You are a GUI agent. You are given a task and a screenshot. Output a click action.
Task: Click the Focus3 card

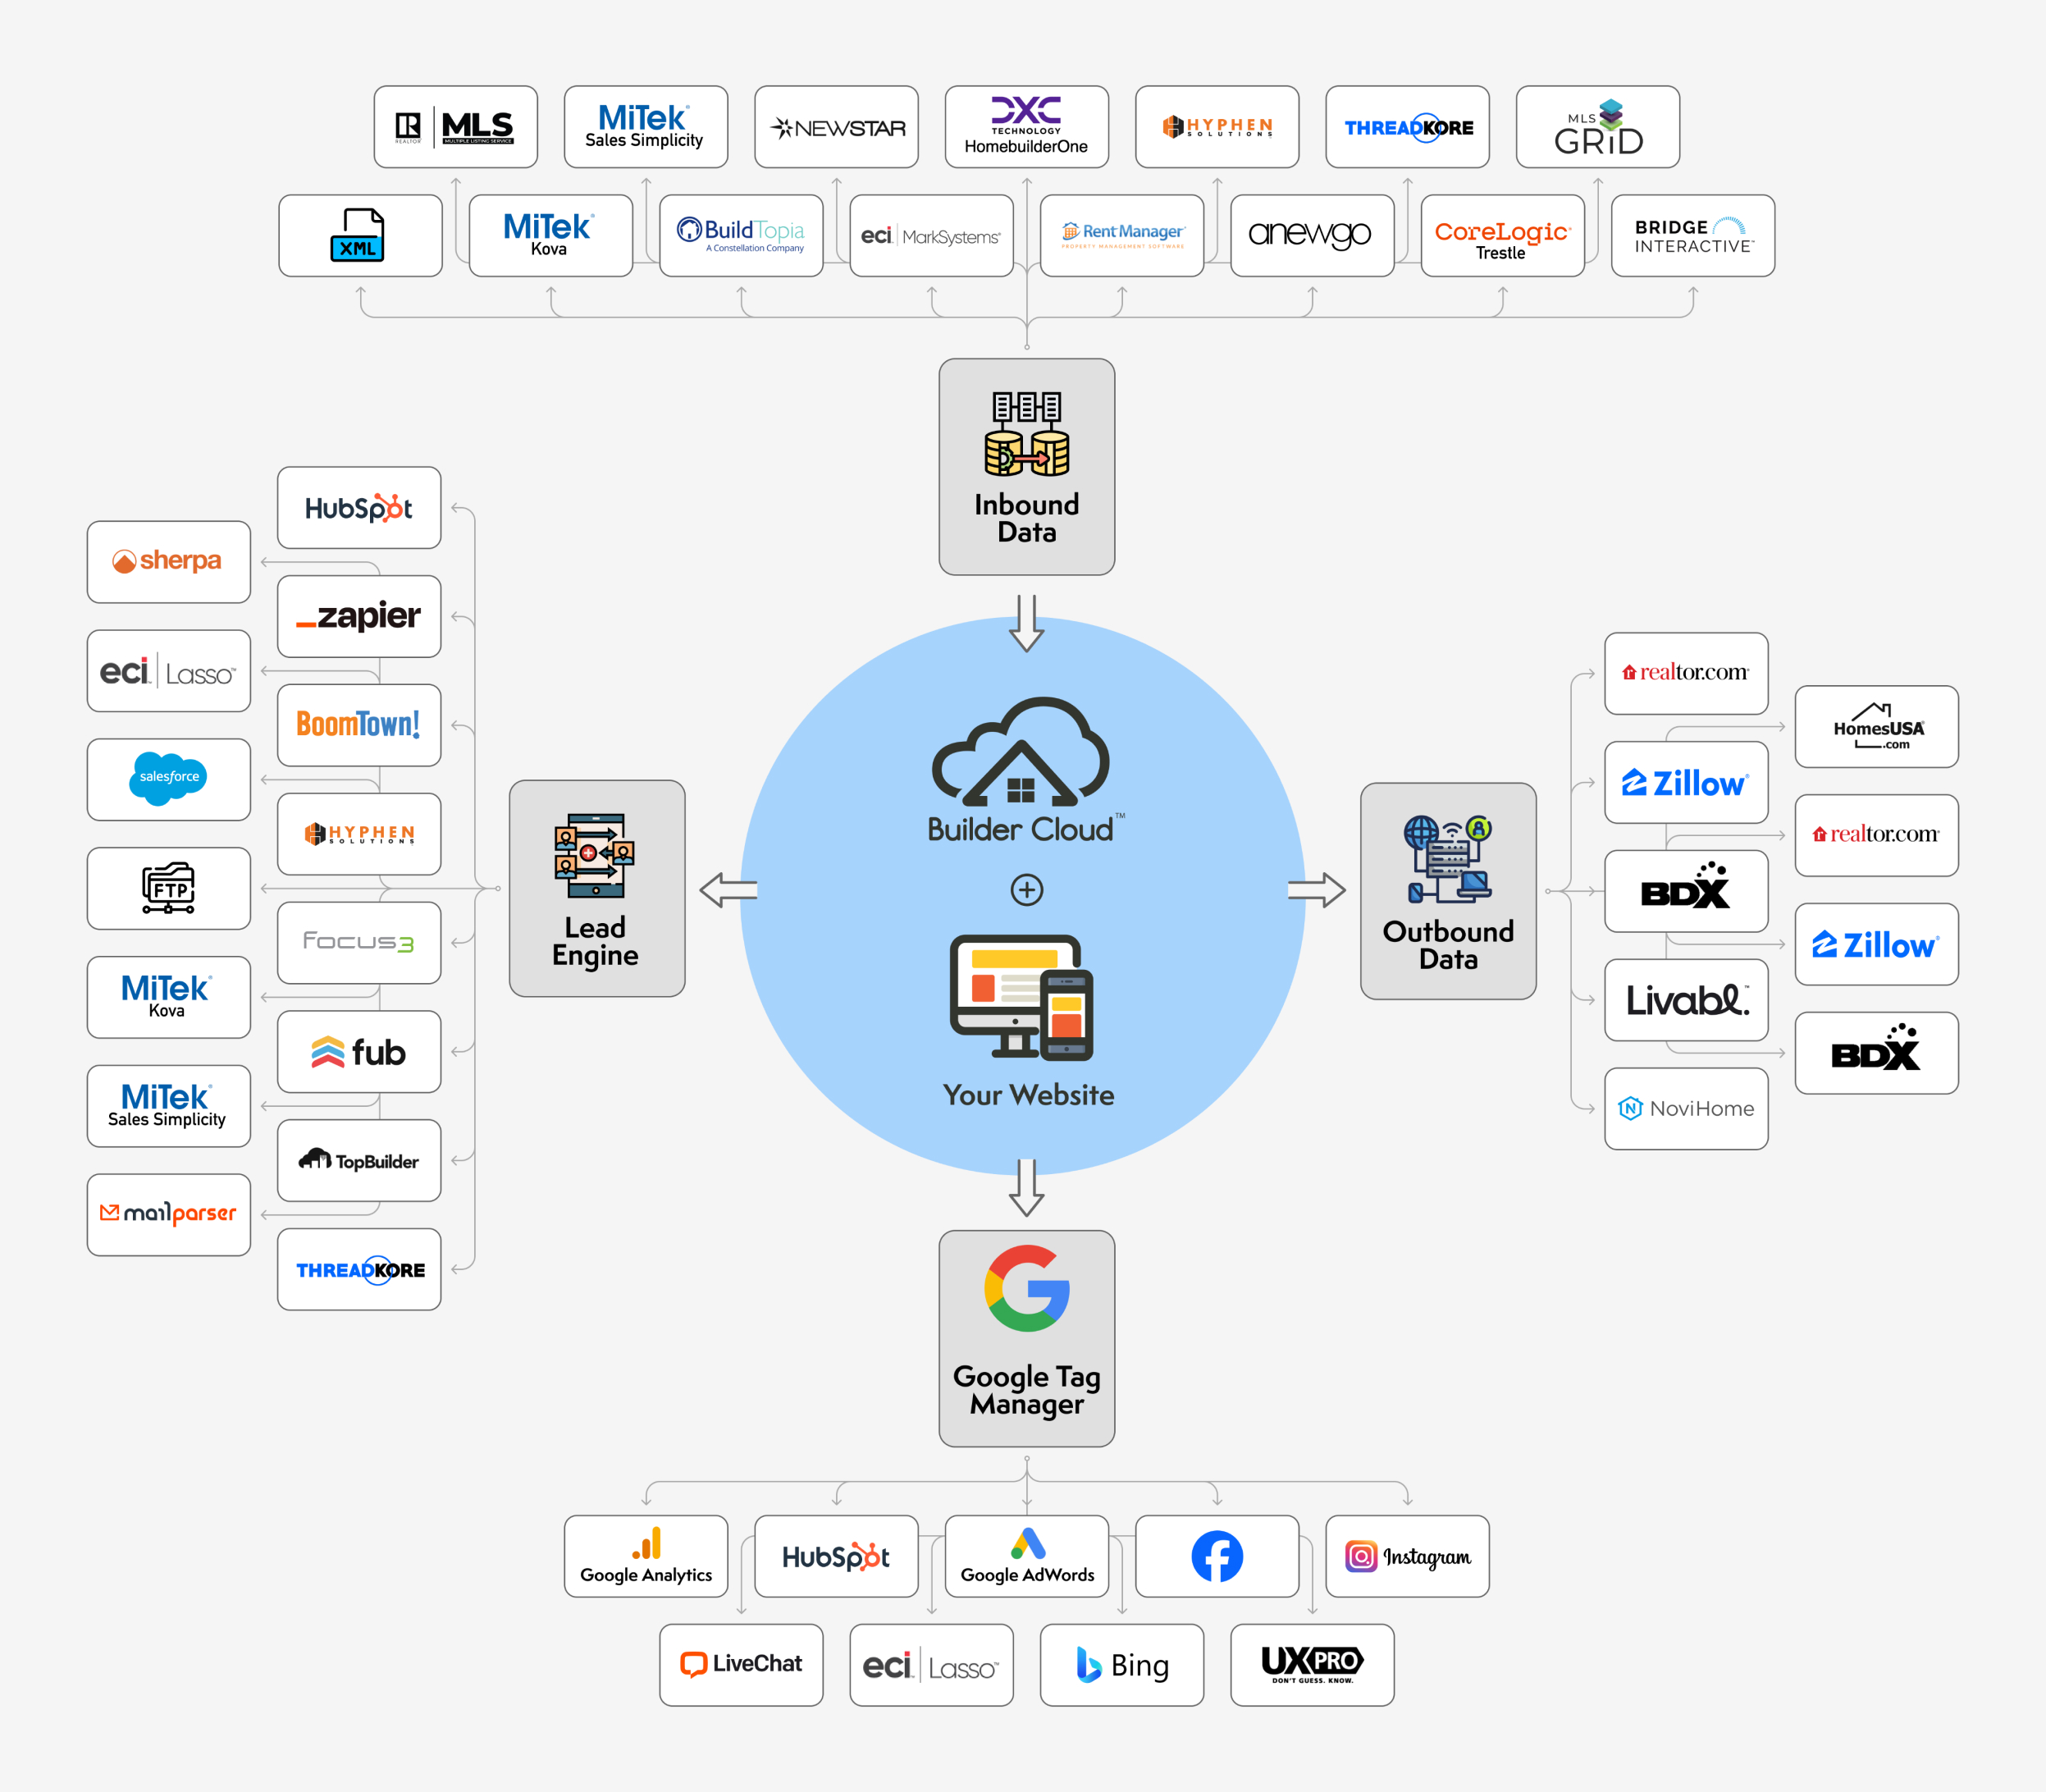pyautogui.click(x=359, y=943)
